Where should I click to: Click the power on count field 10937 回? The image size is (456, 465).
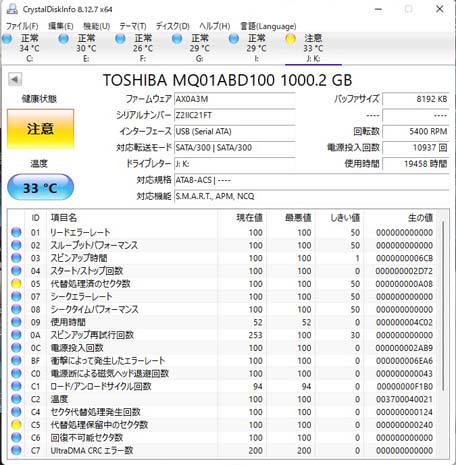pyautogui.click(x=416, y=148)
